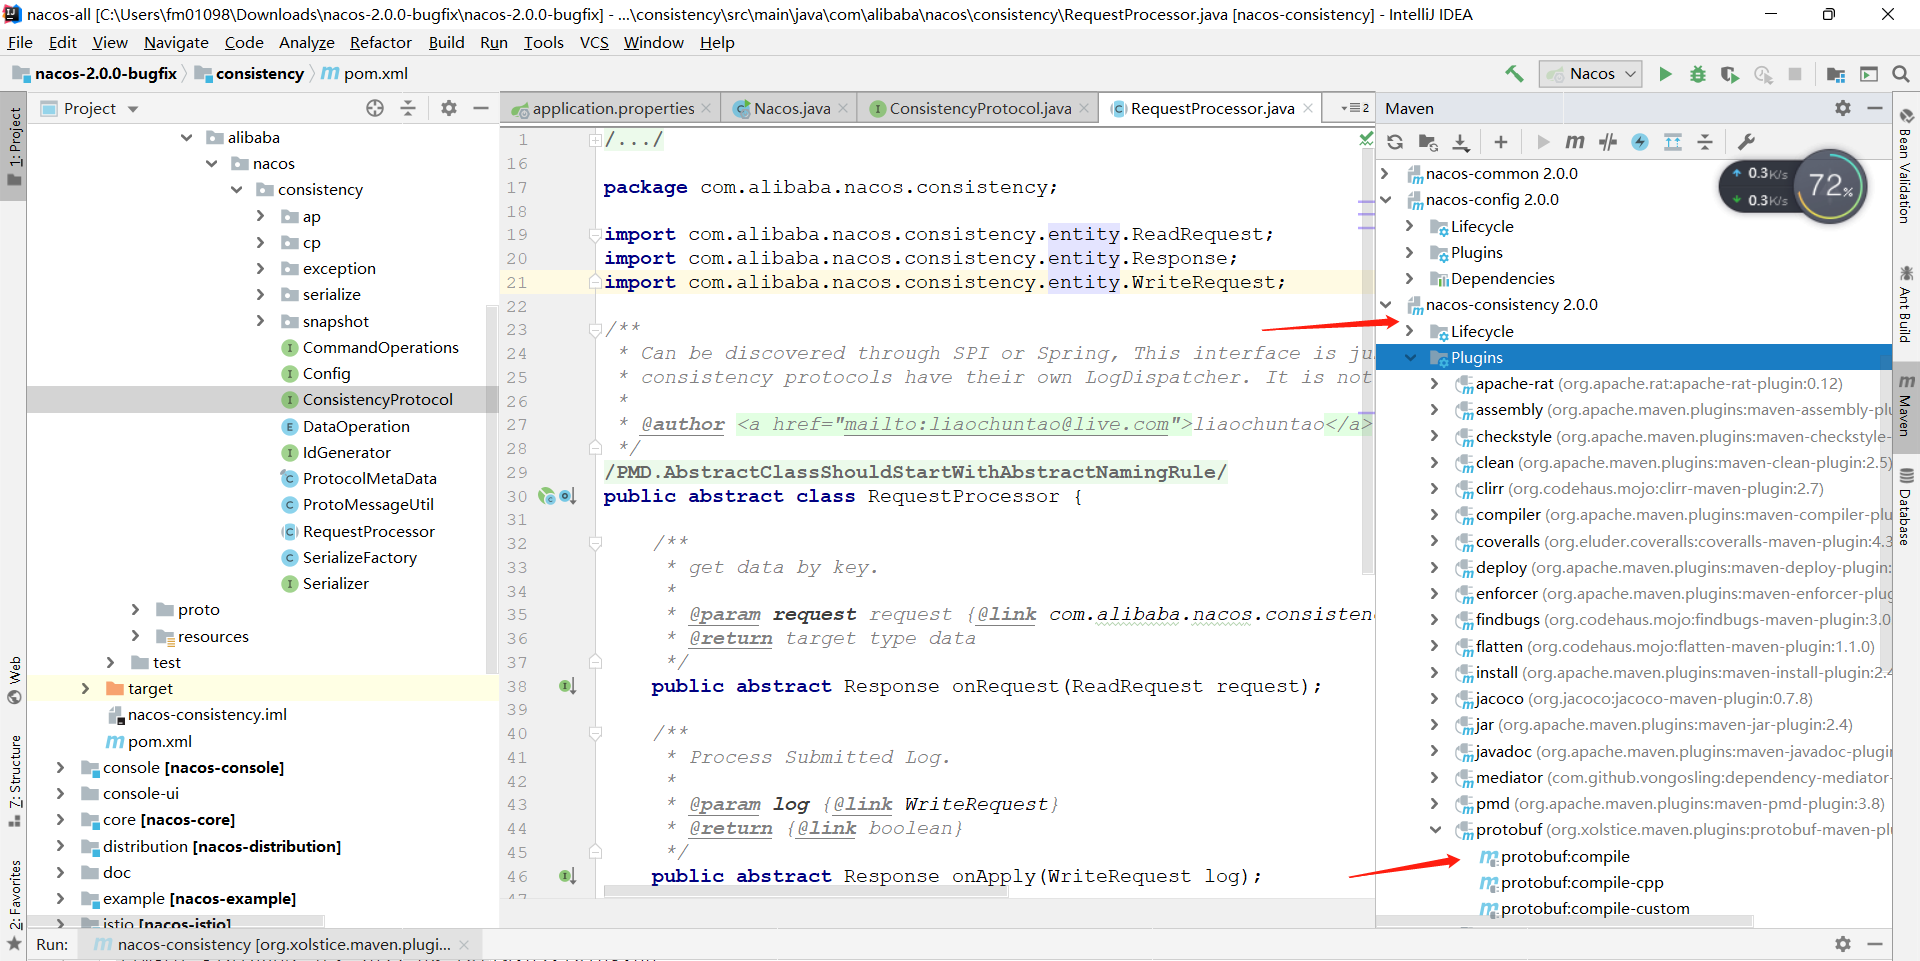The height and width of the screenshot is (961, 1920).
Task: Open the hidden editor tabs list dropdown
Action: 1354,108
